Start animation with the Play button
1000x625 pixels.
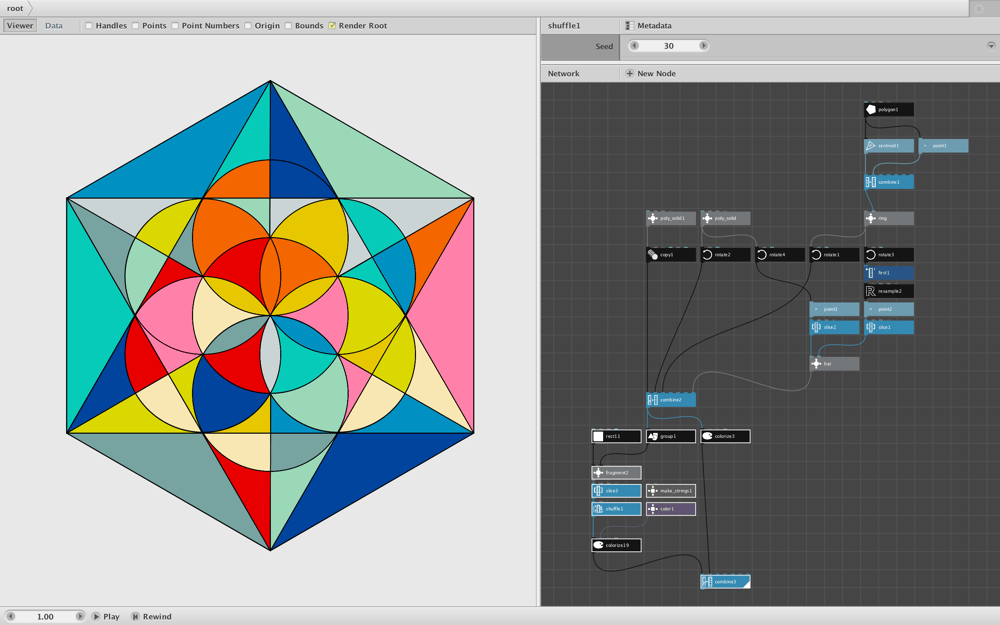coord(105,617)
